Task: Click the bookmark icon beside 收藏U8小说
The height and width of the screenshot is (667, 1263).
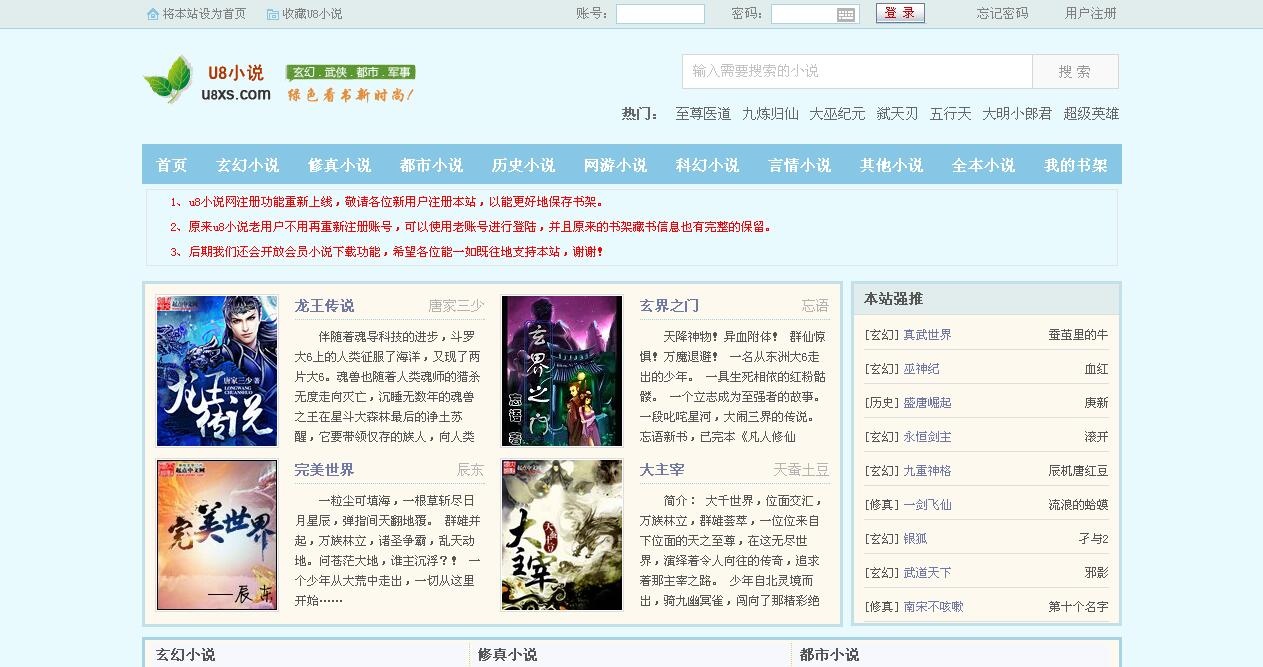Action: point(273,14)
